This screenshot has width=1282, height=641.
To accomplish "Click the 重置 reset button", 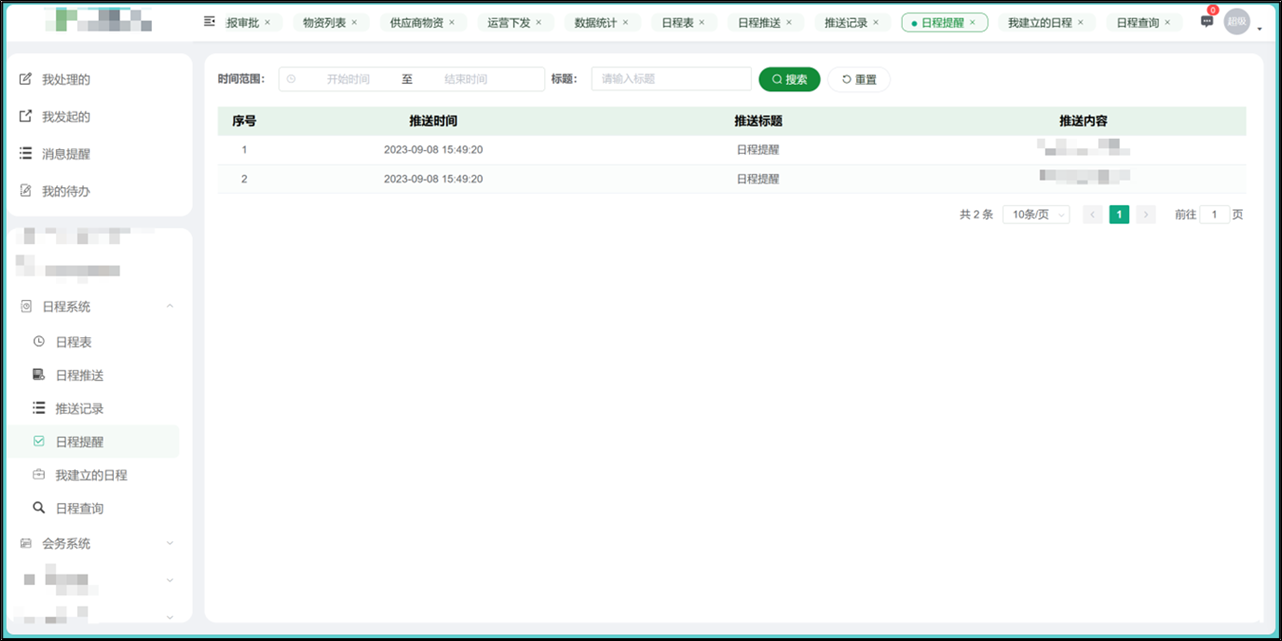I will [x=859, y=79].
